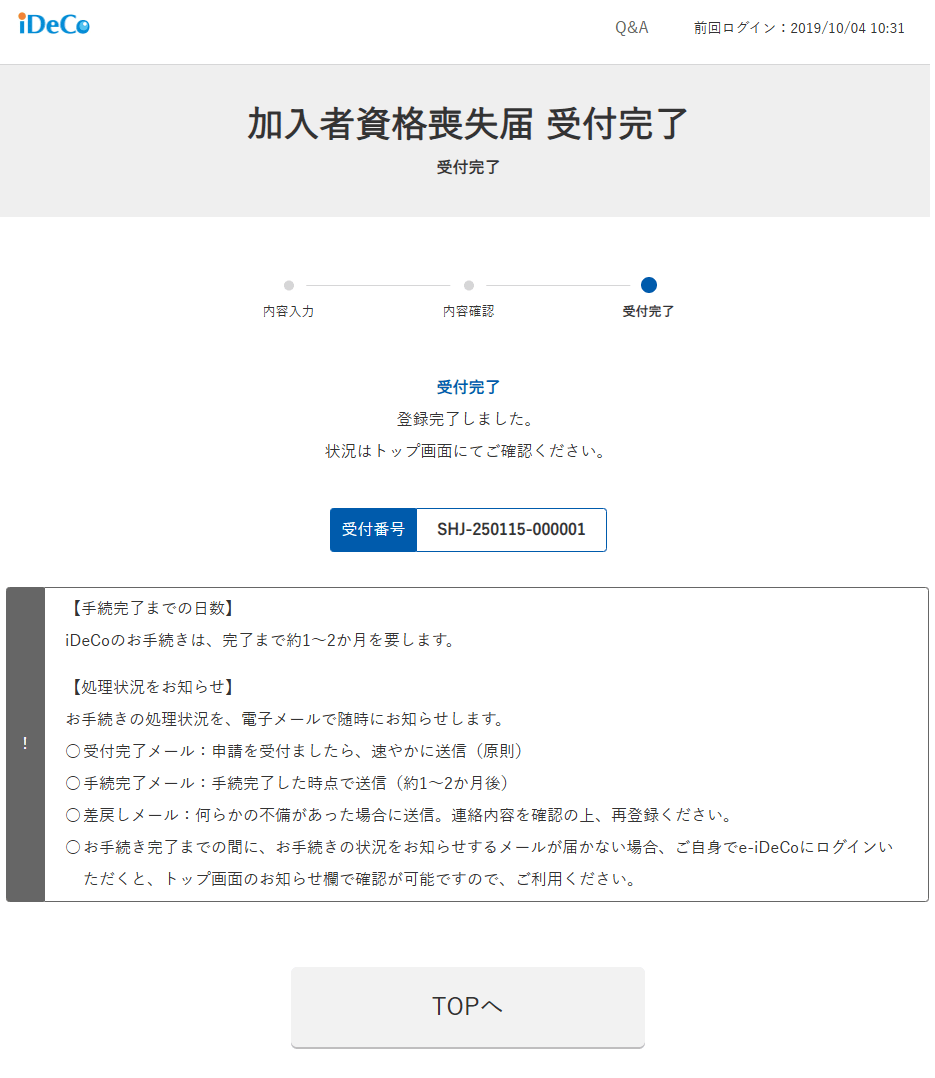The width and height of the screenshot is (935, 1078).
Task: Click the 手続完了メール bullet circle
Action: (x=73, y=783)
